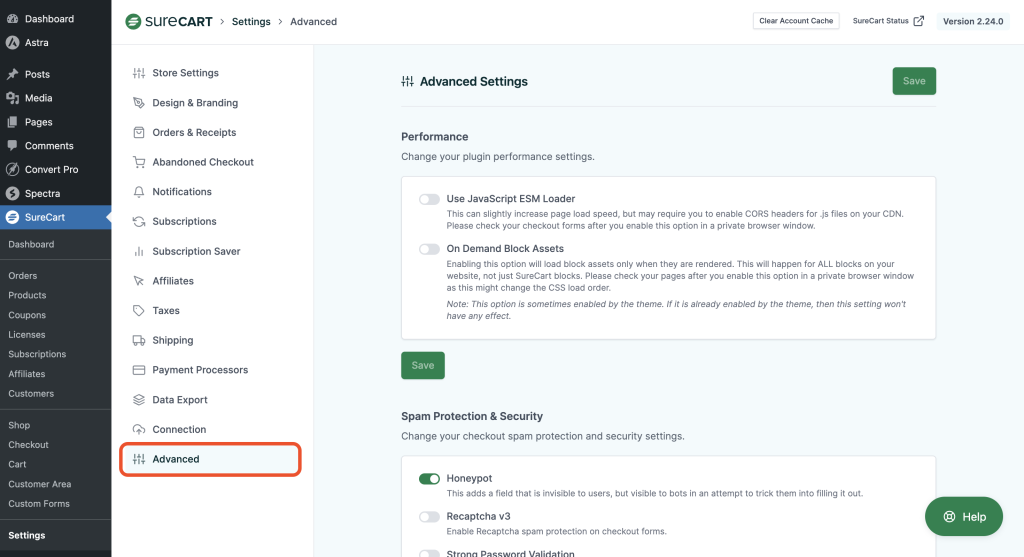Image resolution: width=1024 pixels, height=557 pixels.
Task: Open Orders in SureCart submenu
Action: click(23, 276)
